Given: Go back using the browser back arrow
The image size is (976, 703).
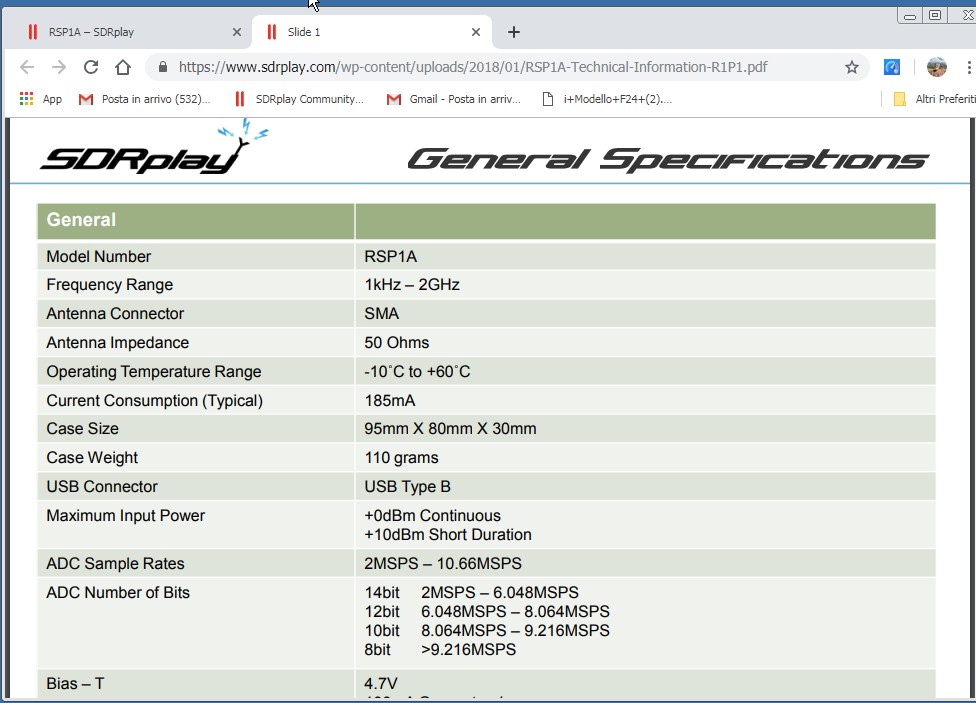Looking at the screenshot, I should pyautogui.click(x=27, y=67).
